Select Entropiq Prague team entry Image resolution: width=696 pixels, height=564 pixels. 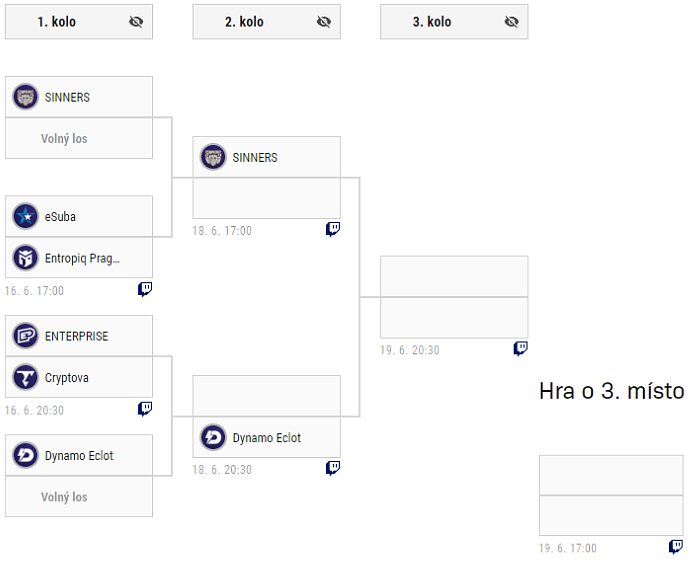[x=79, y=258]
